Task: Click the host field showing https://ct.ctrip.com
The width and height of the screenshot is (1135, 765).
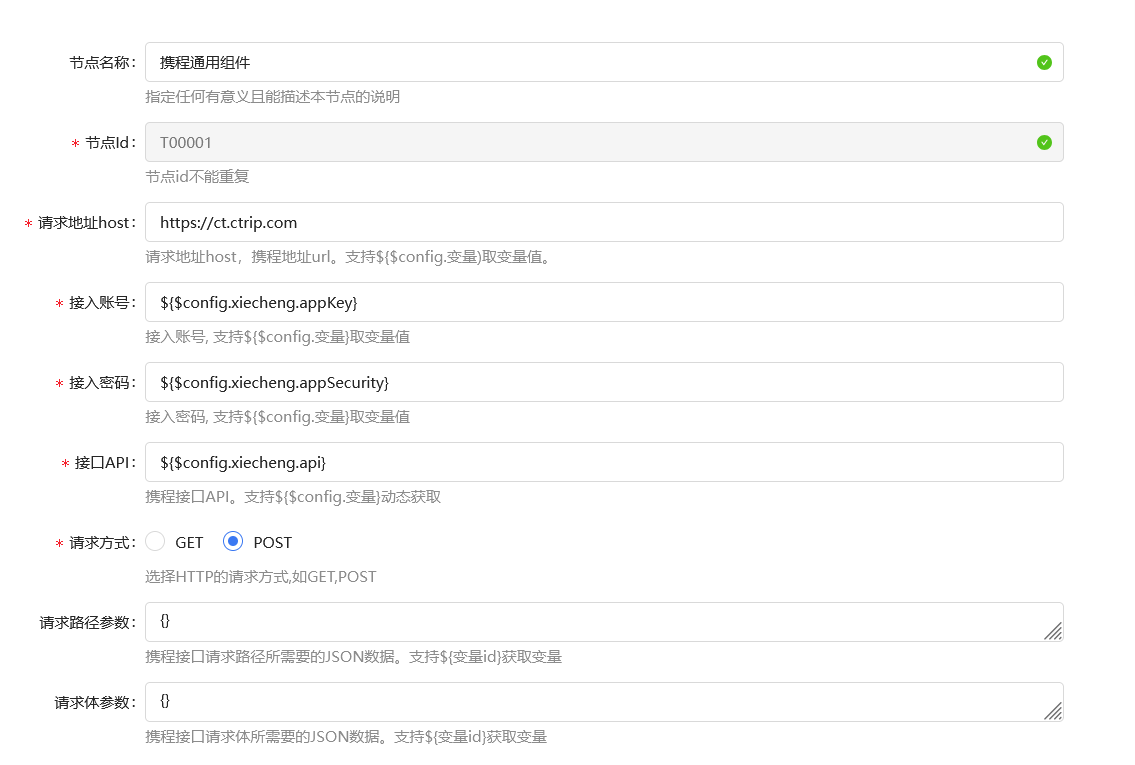Action: pyautogui.click(x=600, y=222)
